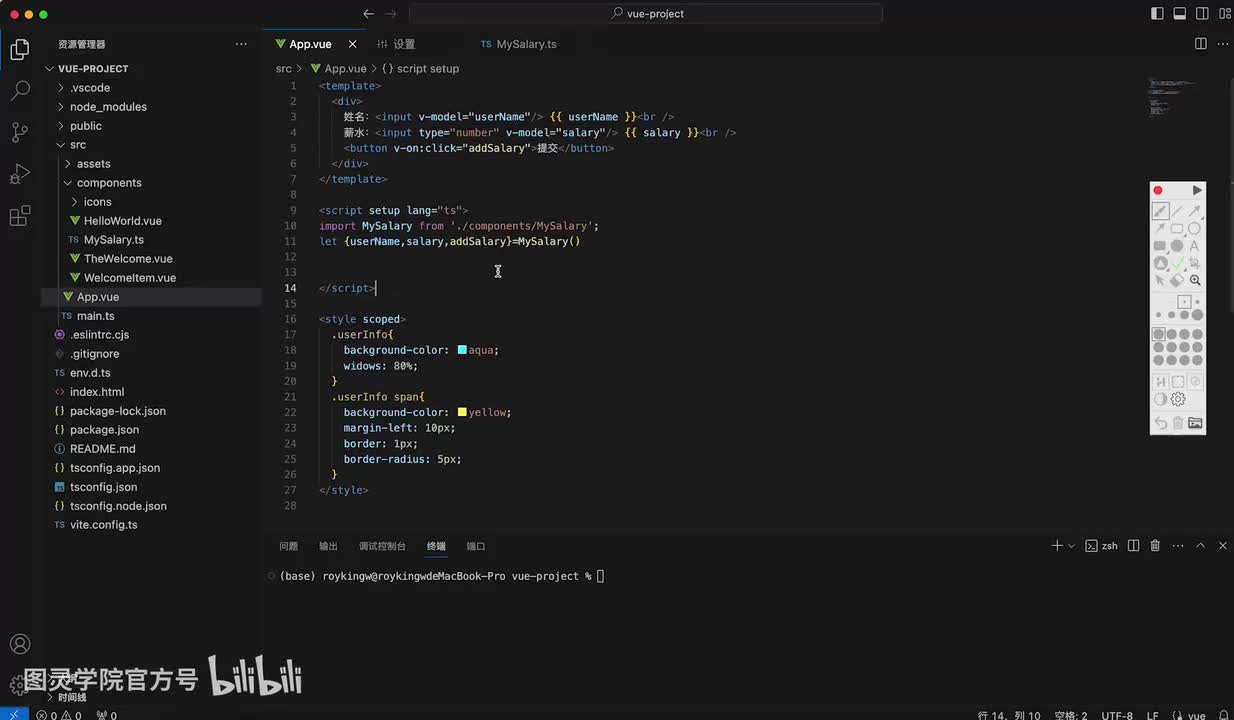1234x720 pixels.
Task: Switch to the App.vue editor tab
Action: click(310, 44)
